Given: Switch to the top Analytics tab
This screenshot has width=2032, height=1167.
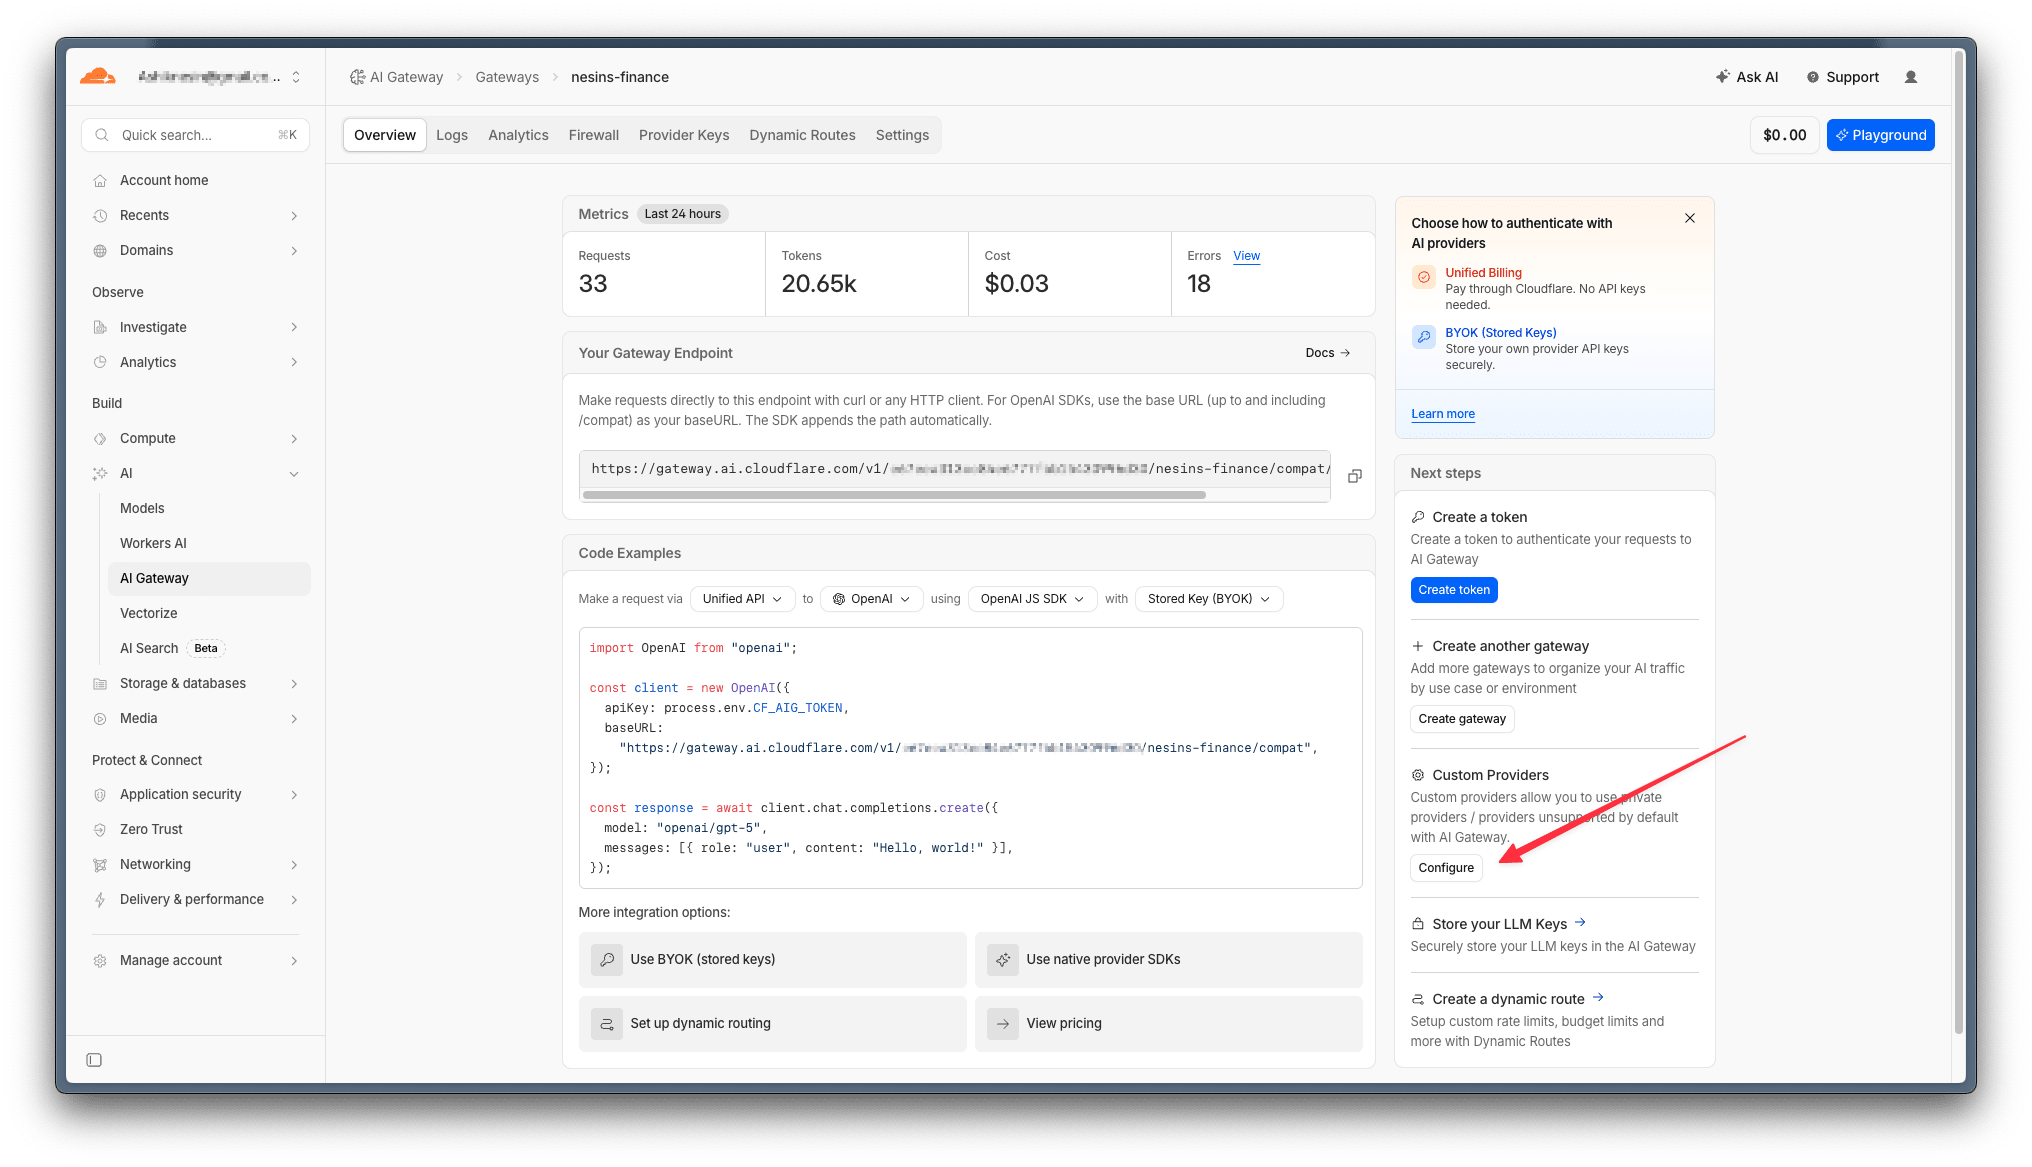Looking at the screenshot, I should coord(518,135).
